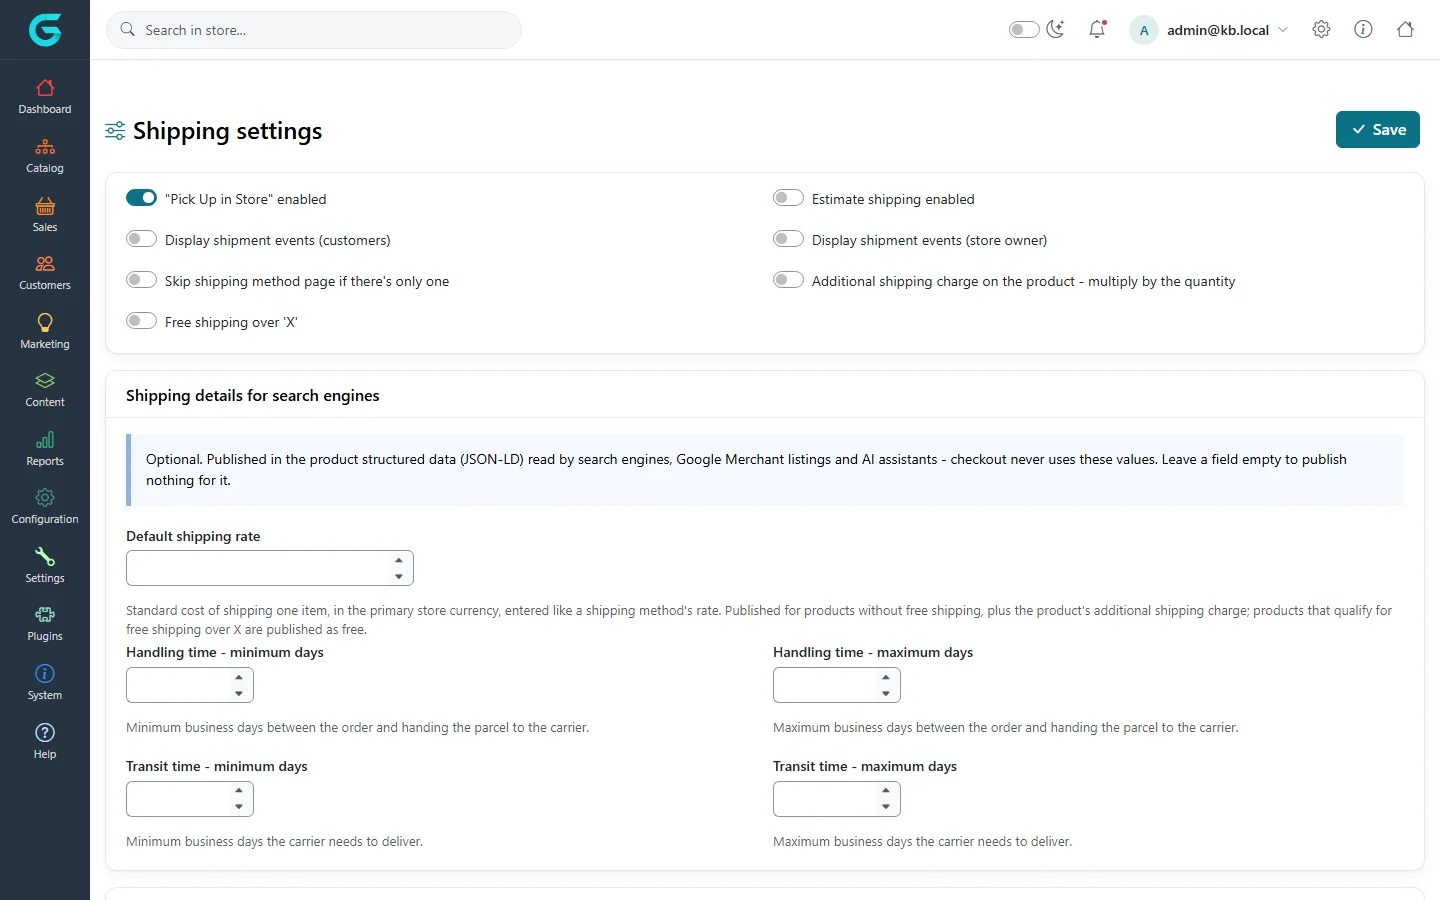This screenshot has width=1440, height=900.
Task: Open Help question mark icon
Action: (45, 733)
